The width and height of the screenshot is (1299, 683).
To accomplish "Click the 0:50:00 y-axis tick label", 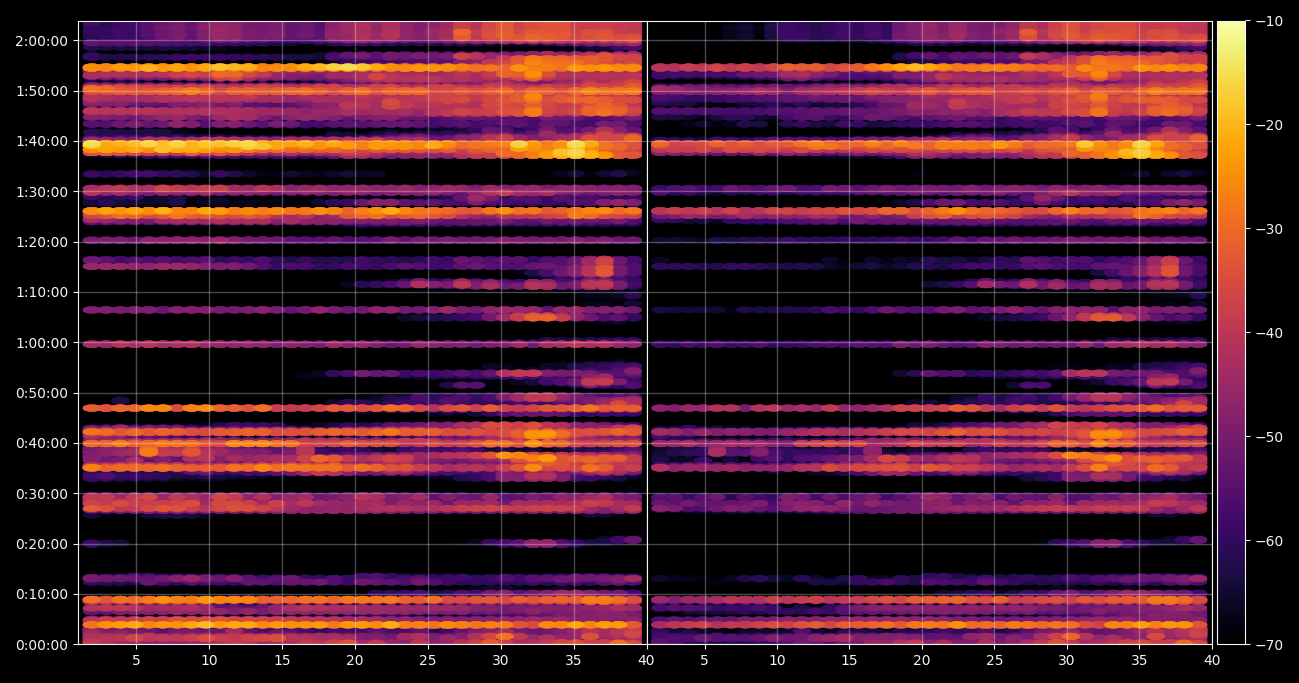I will [x=42, y=393].
